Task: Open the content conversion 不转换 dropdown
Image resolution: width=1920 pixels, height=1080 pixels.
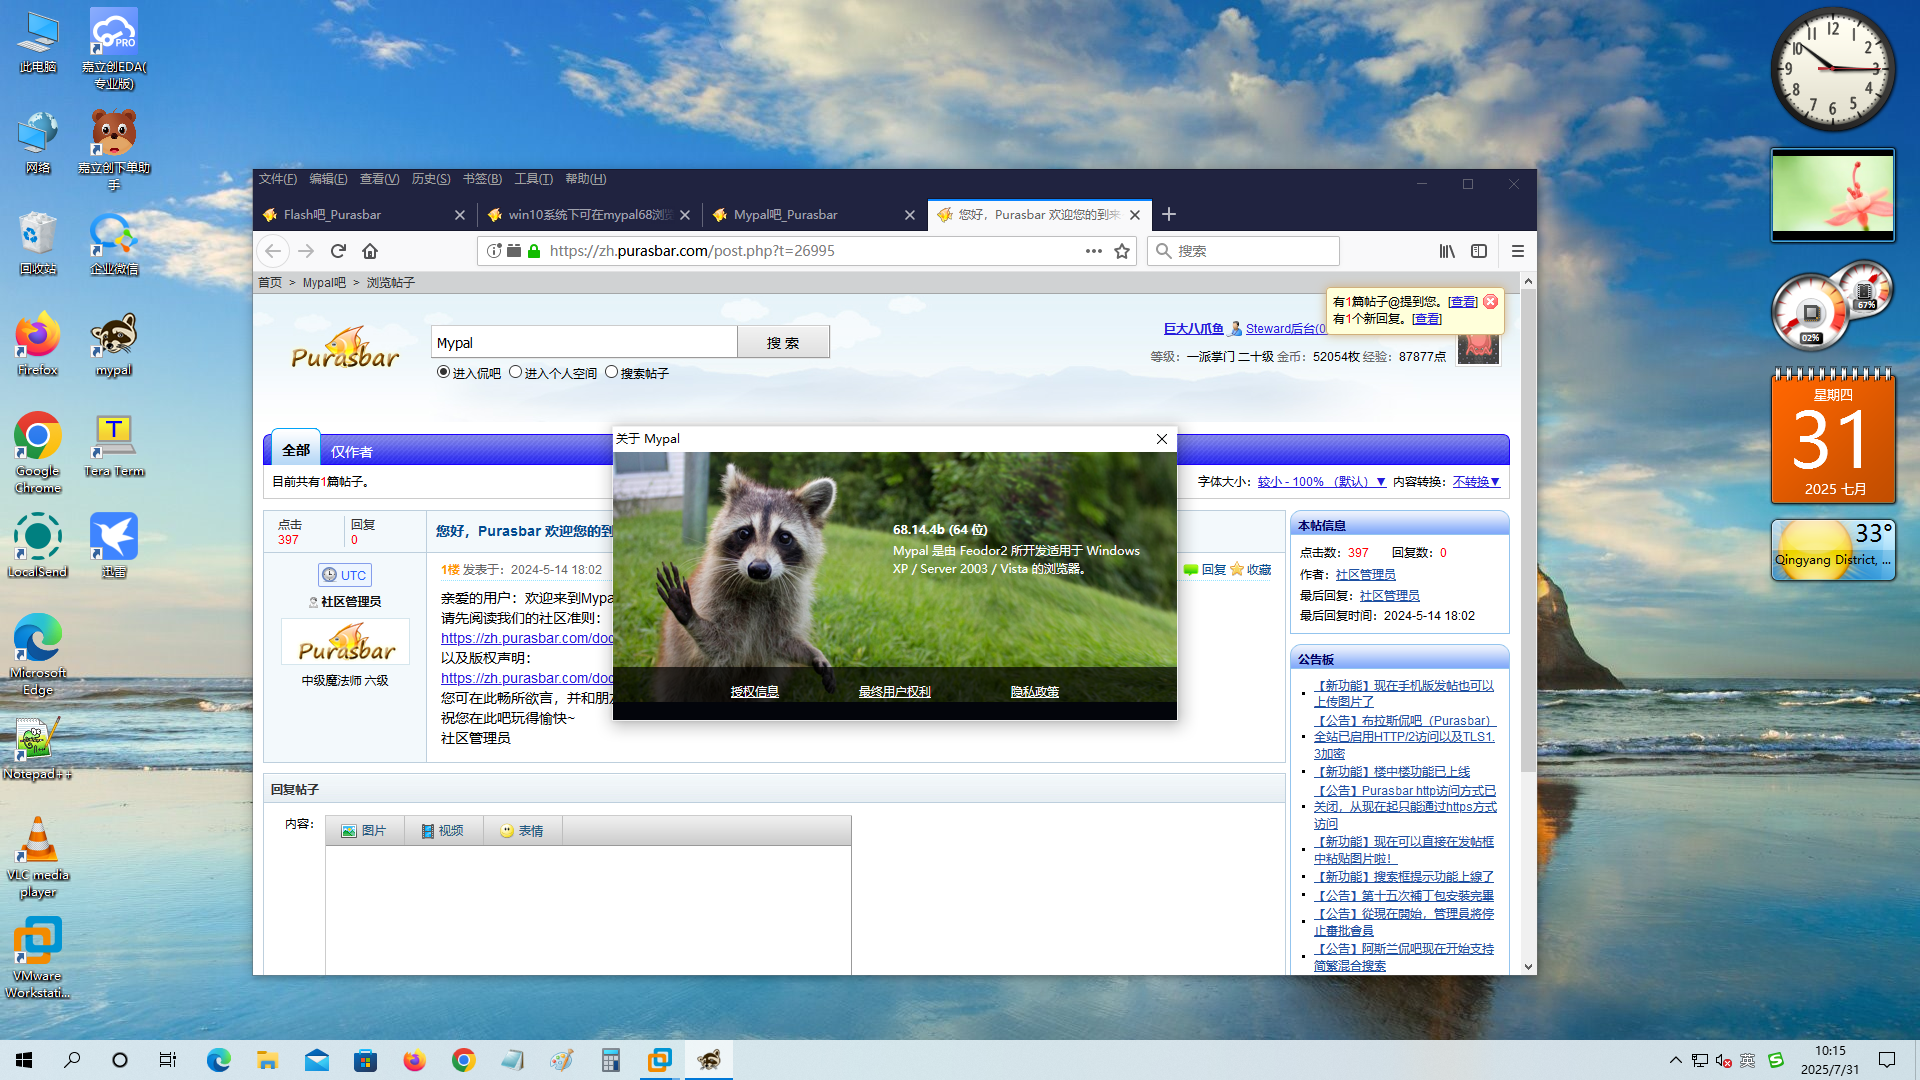Action: point(1476,482)
